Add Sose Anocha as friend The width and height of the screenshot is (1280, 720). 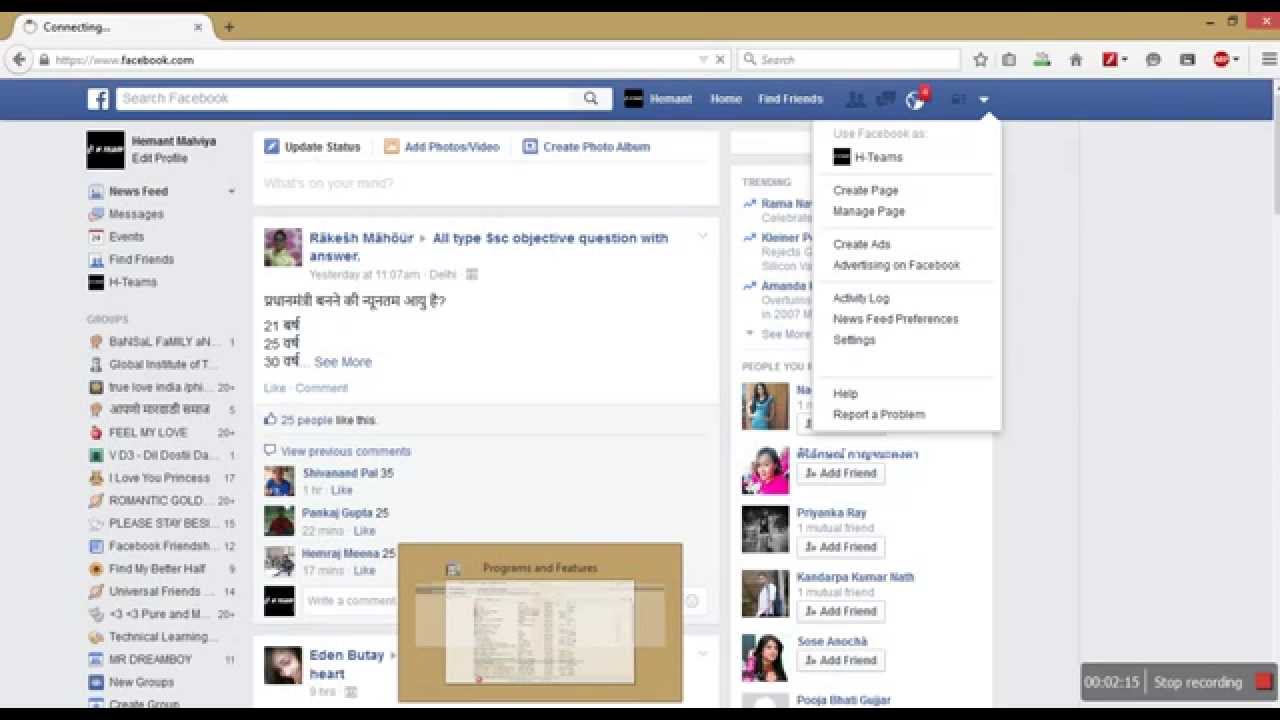pos(840,660)
